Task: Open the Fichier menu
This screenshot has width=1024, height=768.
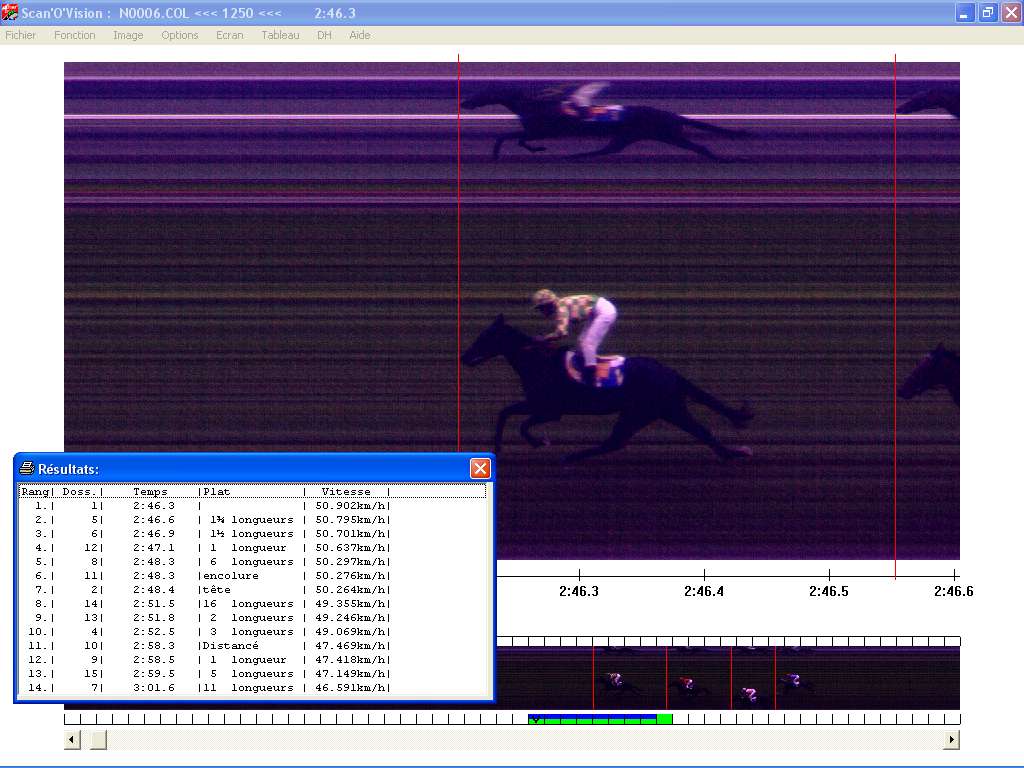Action: (20, 35)
